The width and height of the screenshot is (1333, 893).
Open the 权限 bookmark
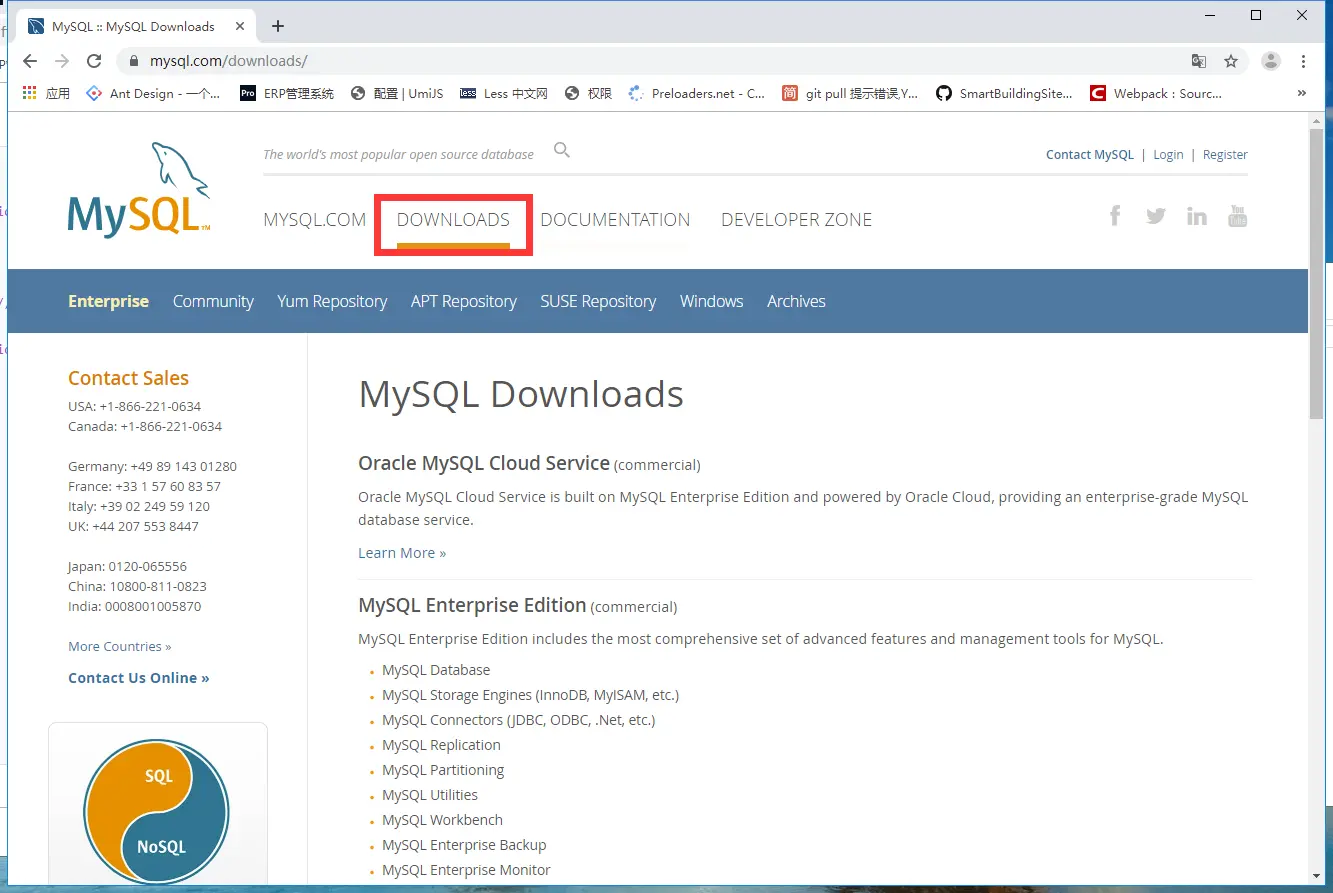588,93
